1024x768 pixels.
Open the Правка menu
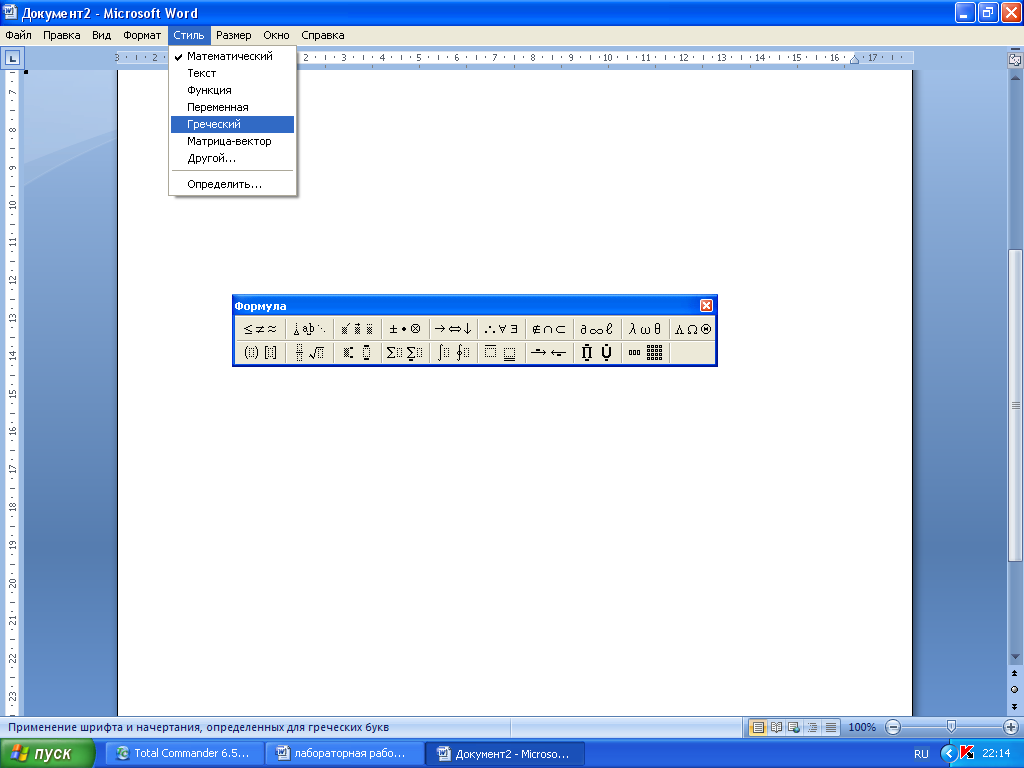(x=61, y=35)
